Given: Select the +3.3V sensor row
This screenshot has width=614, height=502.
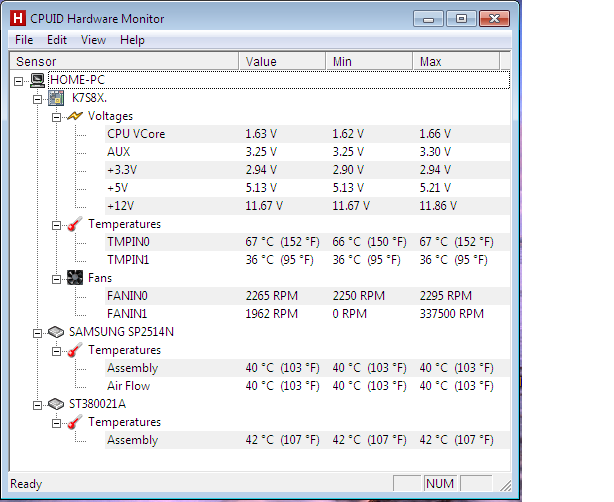Looking at the screenshot, I should coord(307,170).
